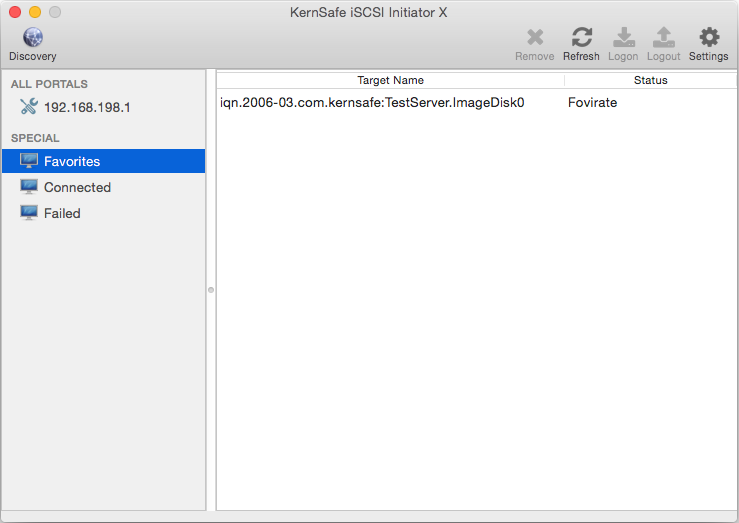Show Failed targets list
The width and height of the screenshot is (739, 523).
pos(104,213)
